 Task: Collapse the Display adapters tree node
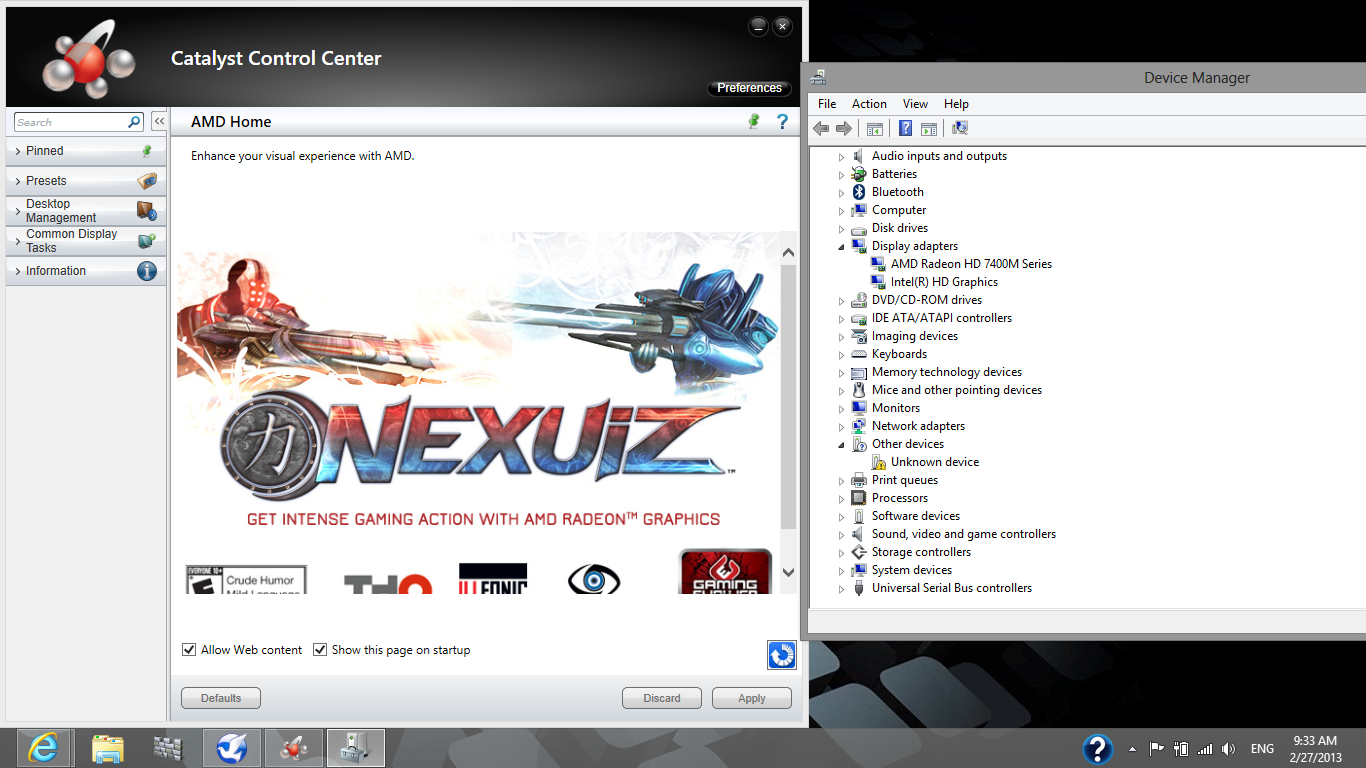tap(842, 247)
